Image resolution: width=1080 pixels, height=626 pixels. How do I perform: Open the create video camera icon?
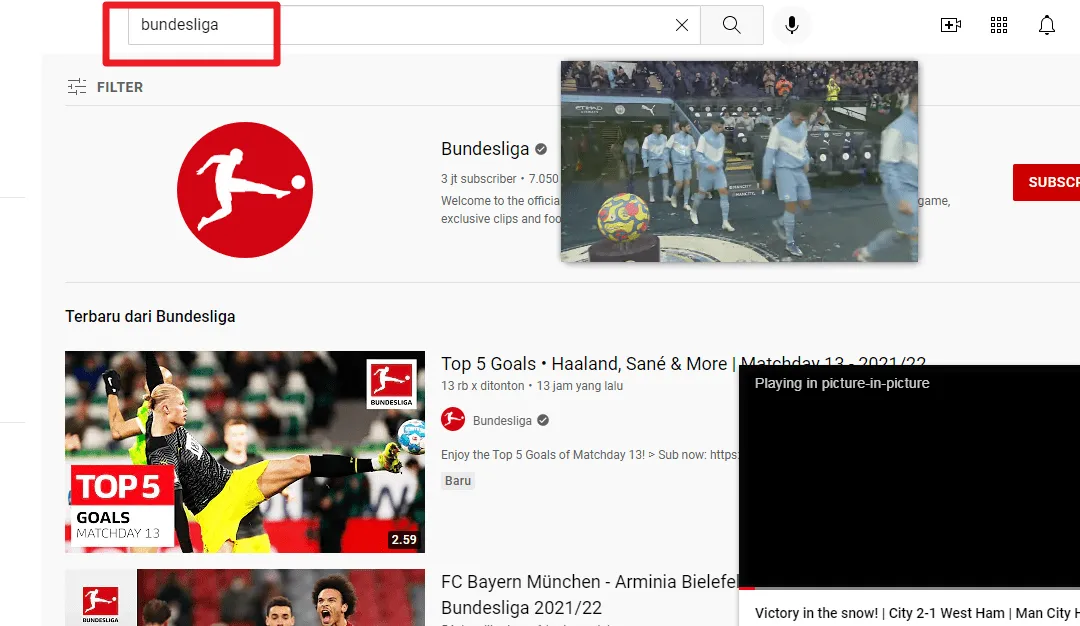coord(951,25)
